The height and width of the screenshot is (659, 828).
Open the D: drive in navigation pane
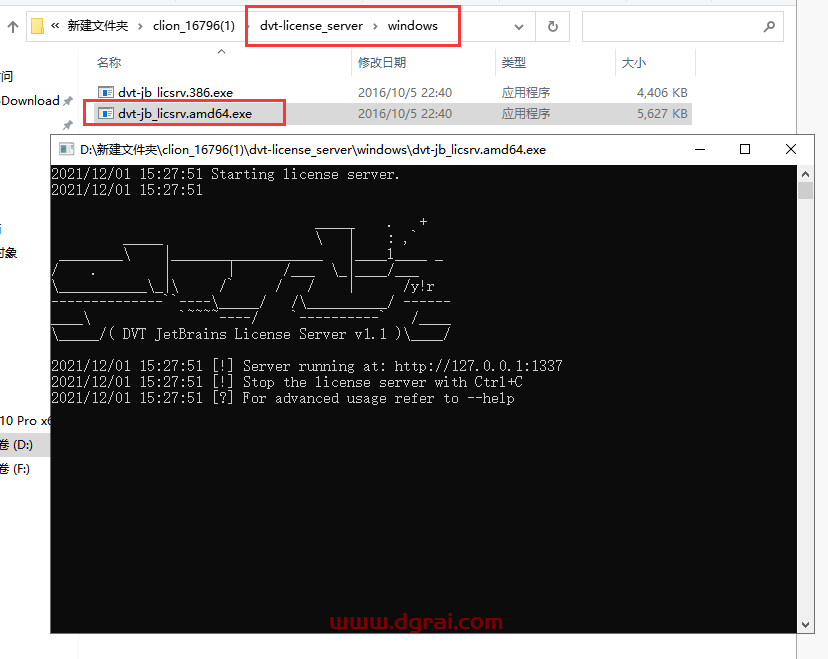tap(17, 444)
